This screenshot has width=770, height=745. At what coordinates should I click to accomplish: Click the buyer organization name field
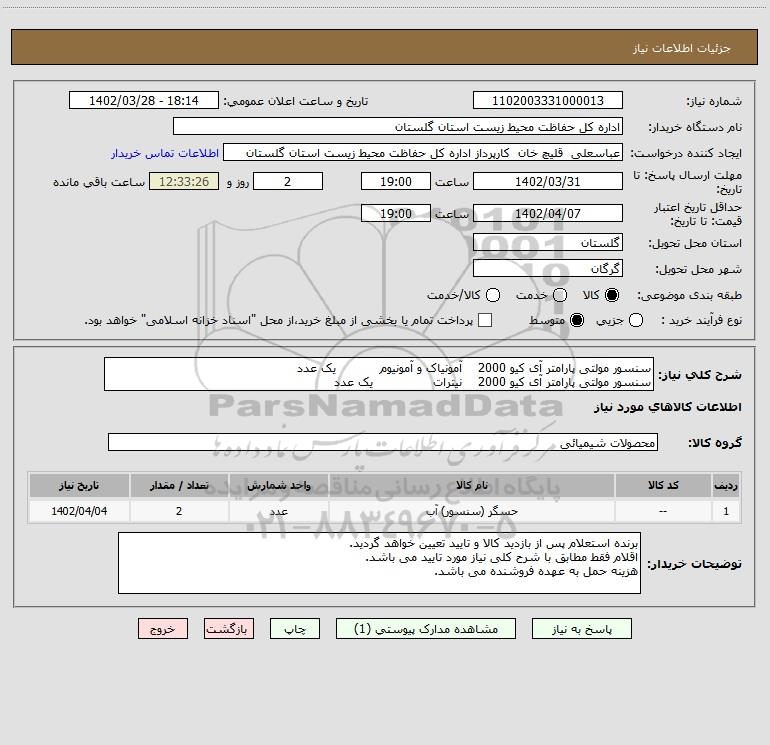398,127
